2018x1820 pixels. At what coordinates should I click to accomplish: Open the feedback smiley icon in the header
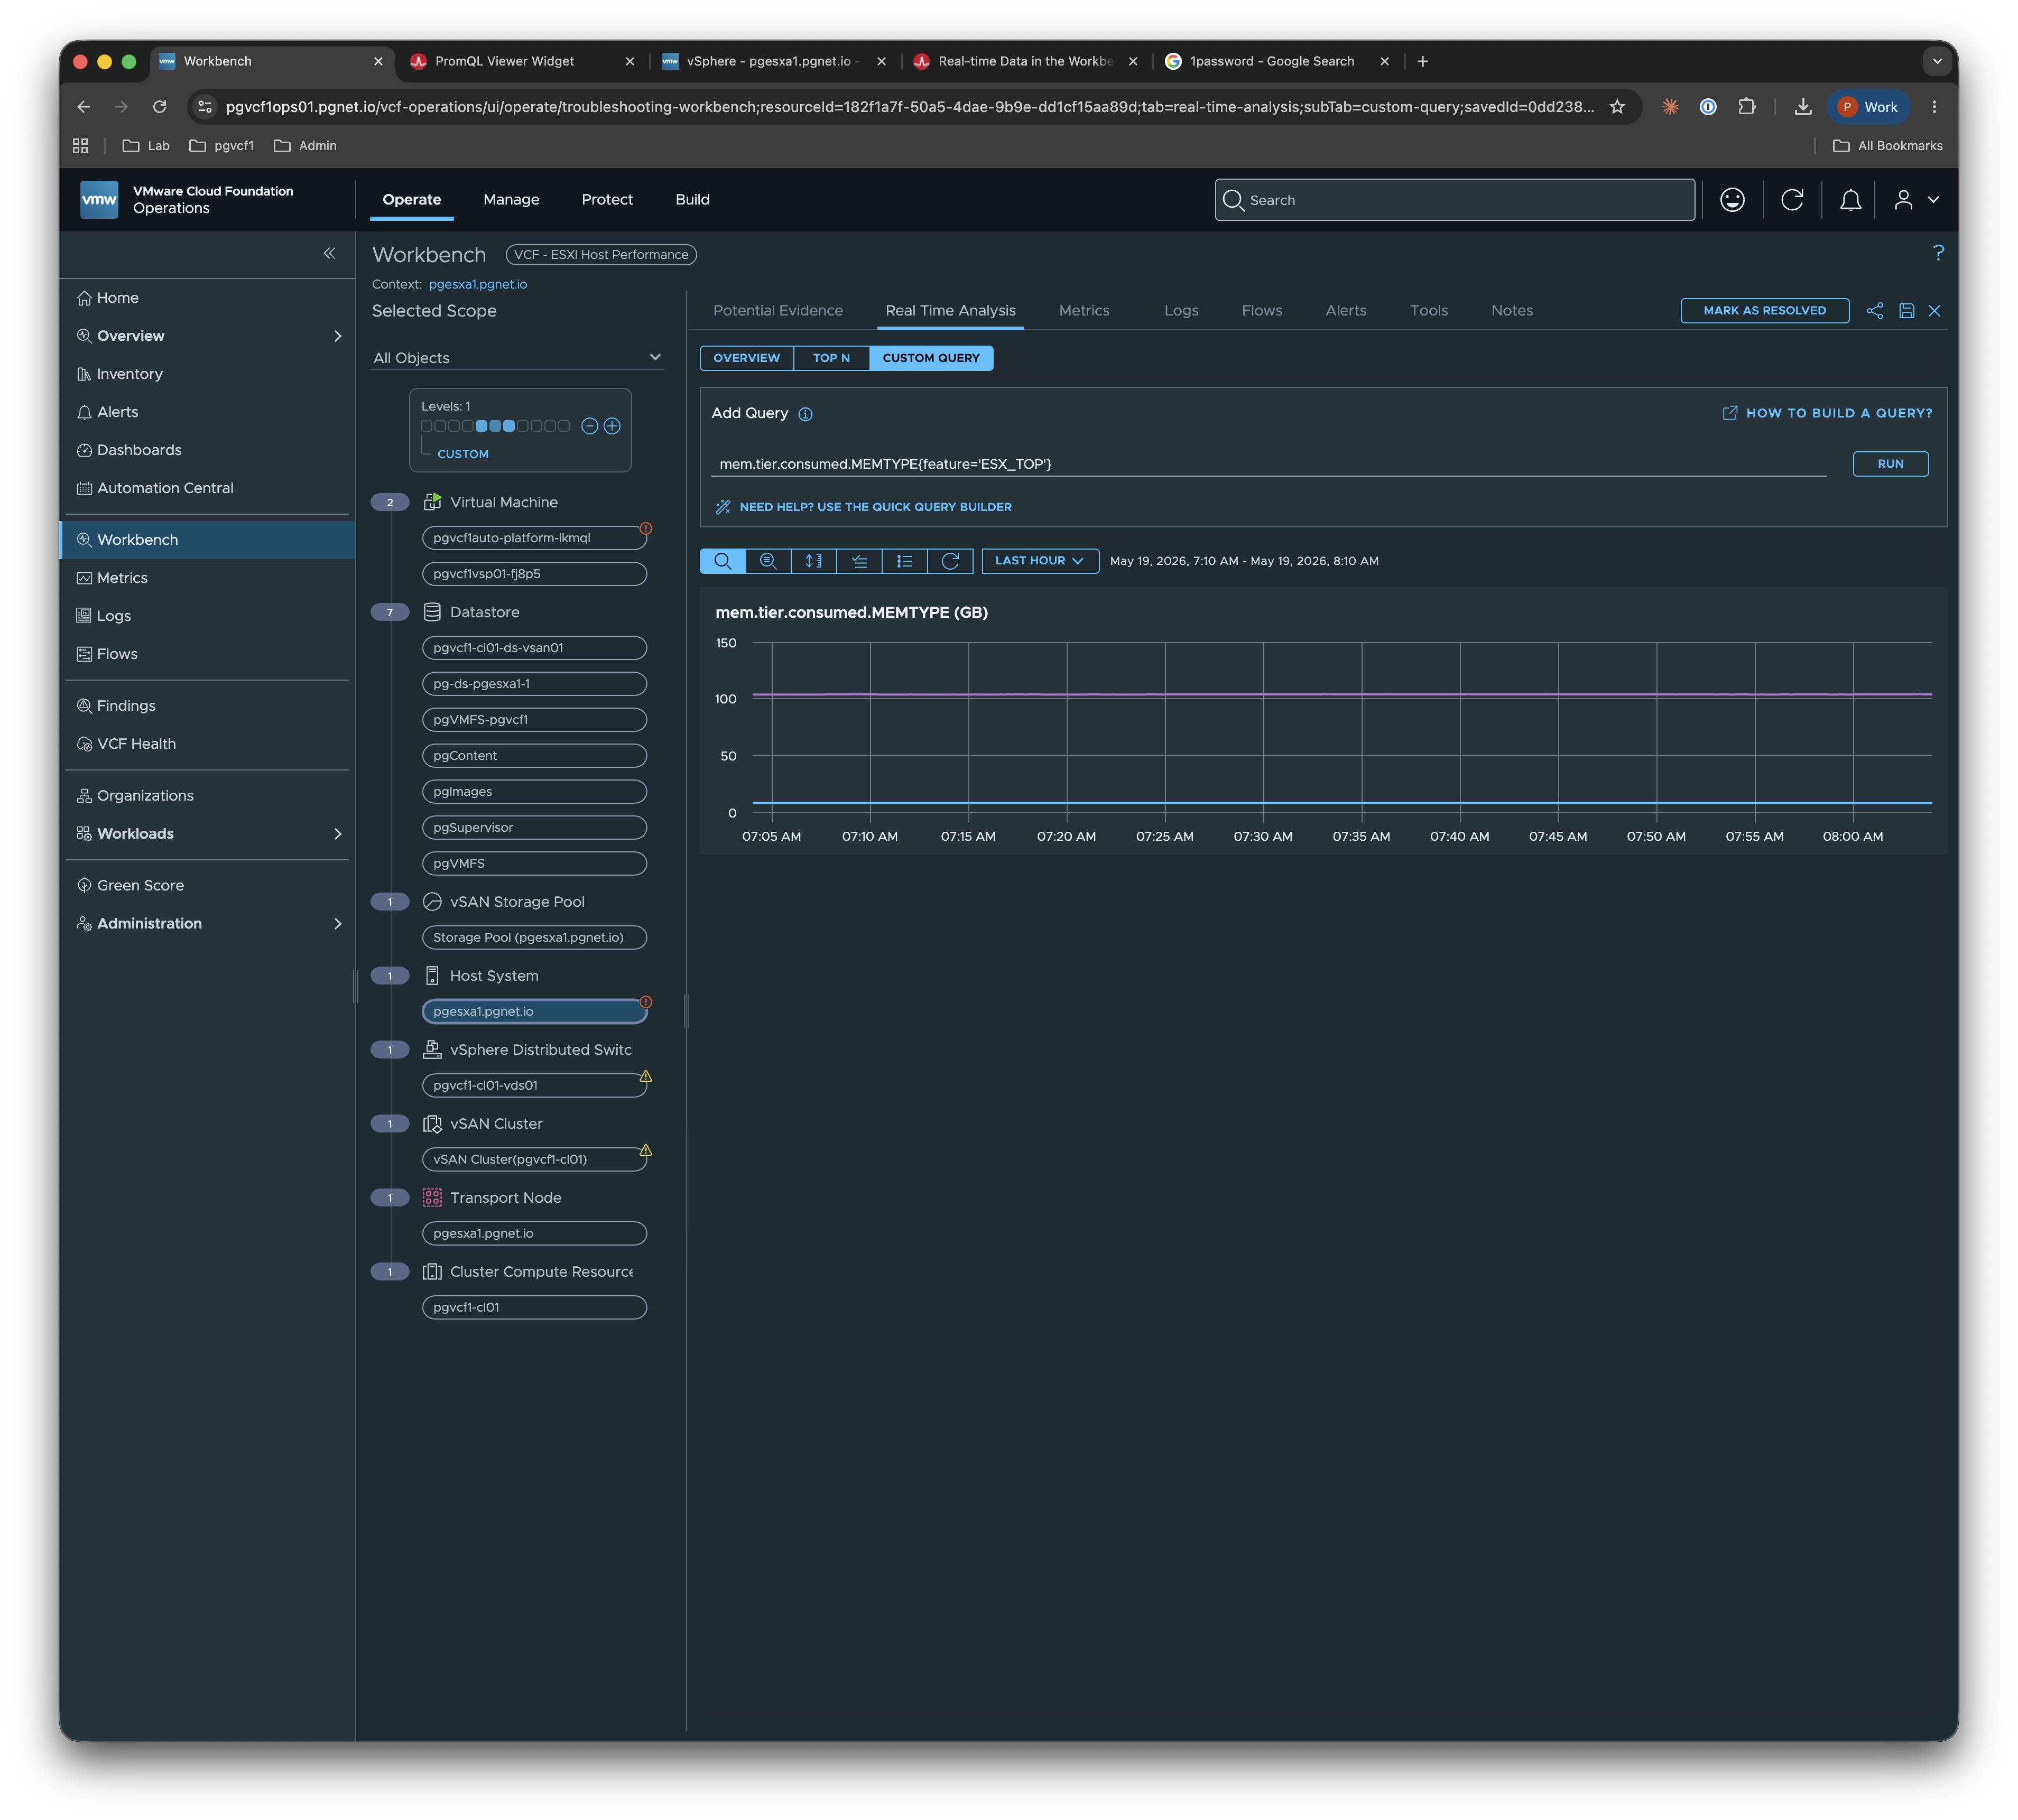pyautogui.click(x=1732, y=200)
